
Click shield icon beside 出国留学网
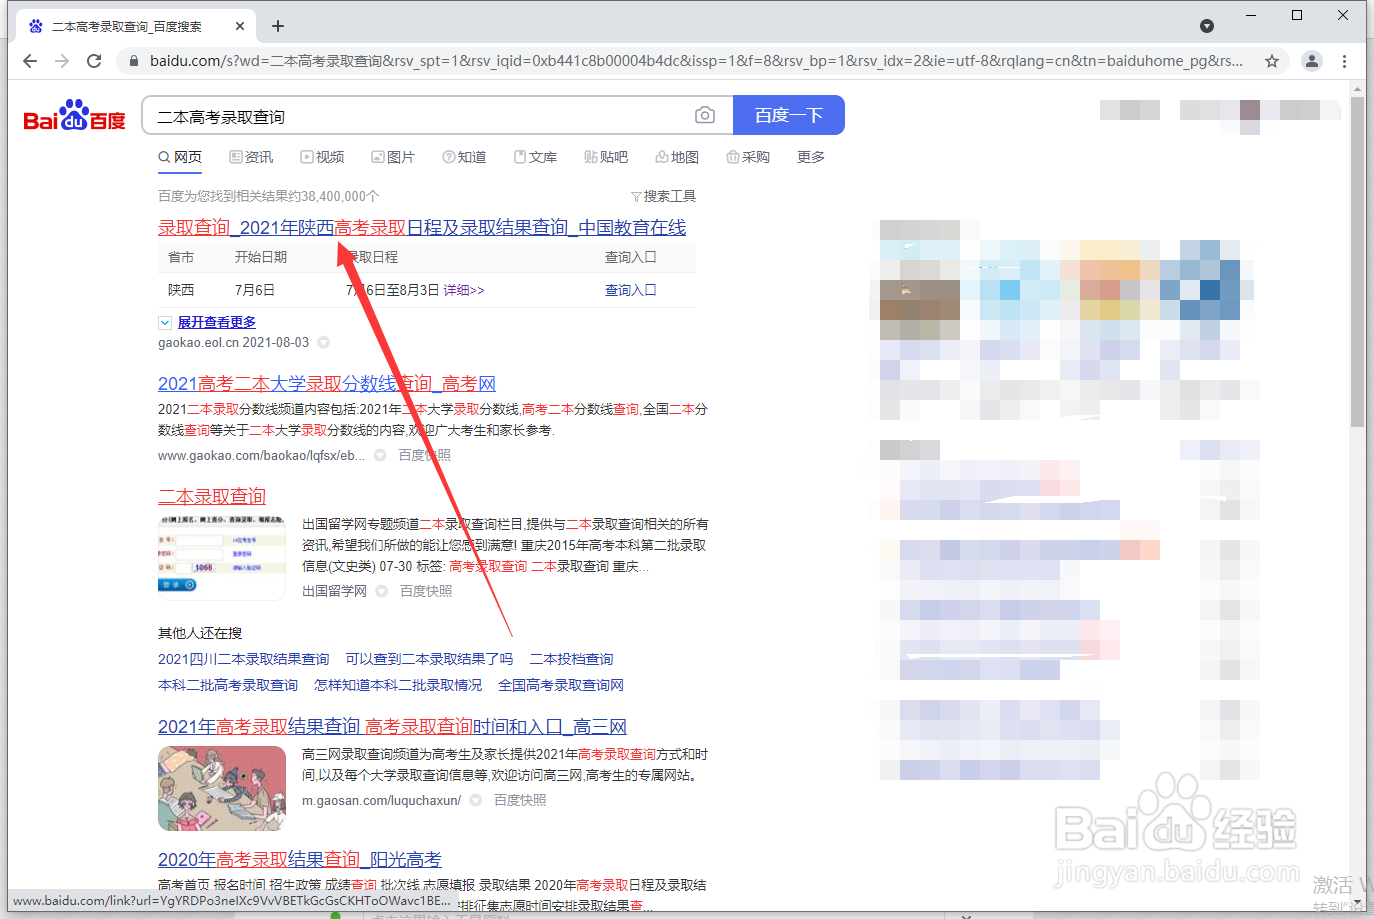pyautogui.click(x=381, y=591)
